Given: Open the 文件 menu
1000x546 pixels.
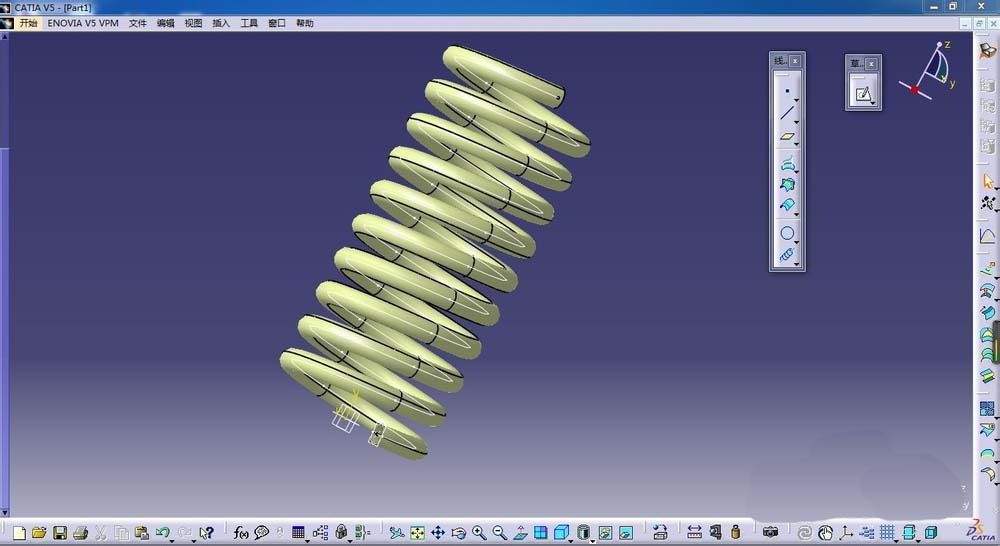Looking at the screenshot, I should (137, 23).
